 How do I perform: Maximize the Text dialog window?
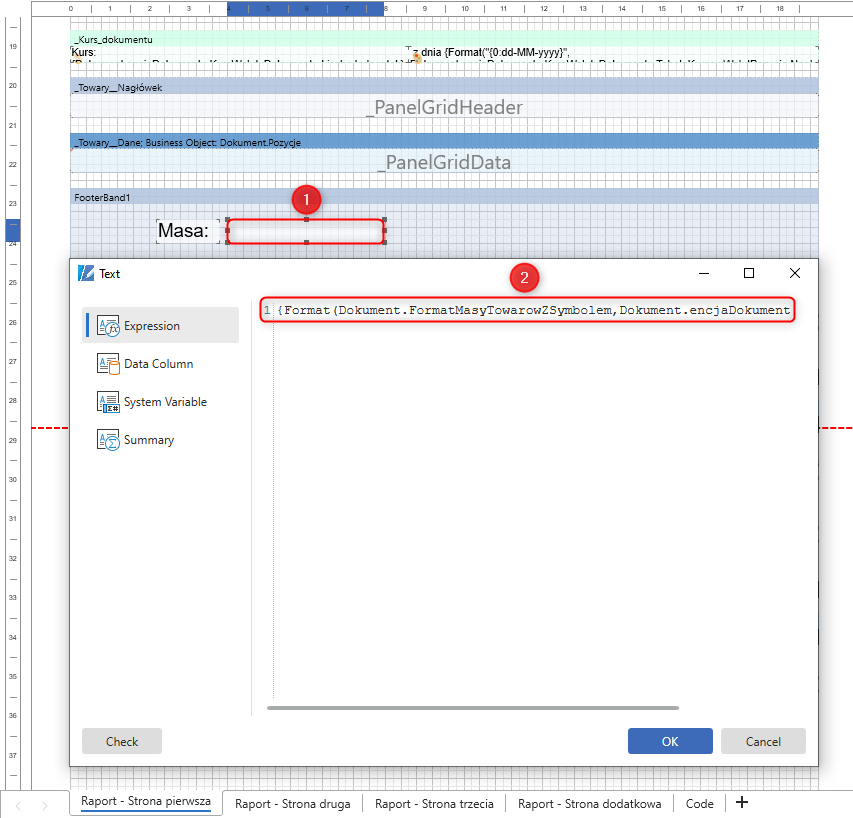coord(749,273)
